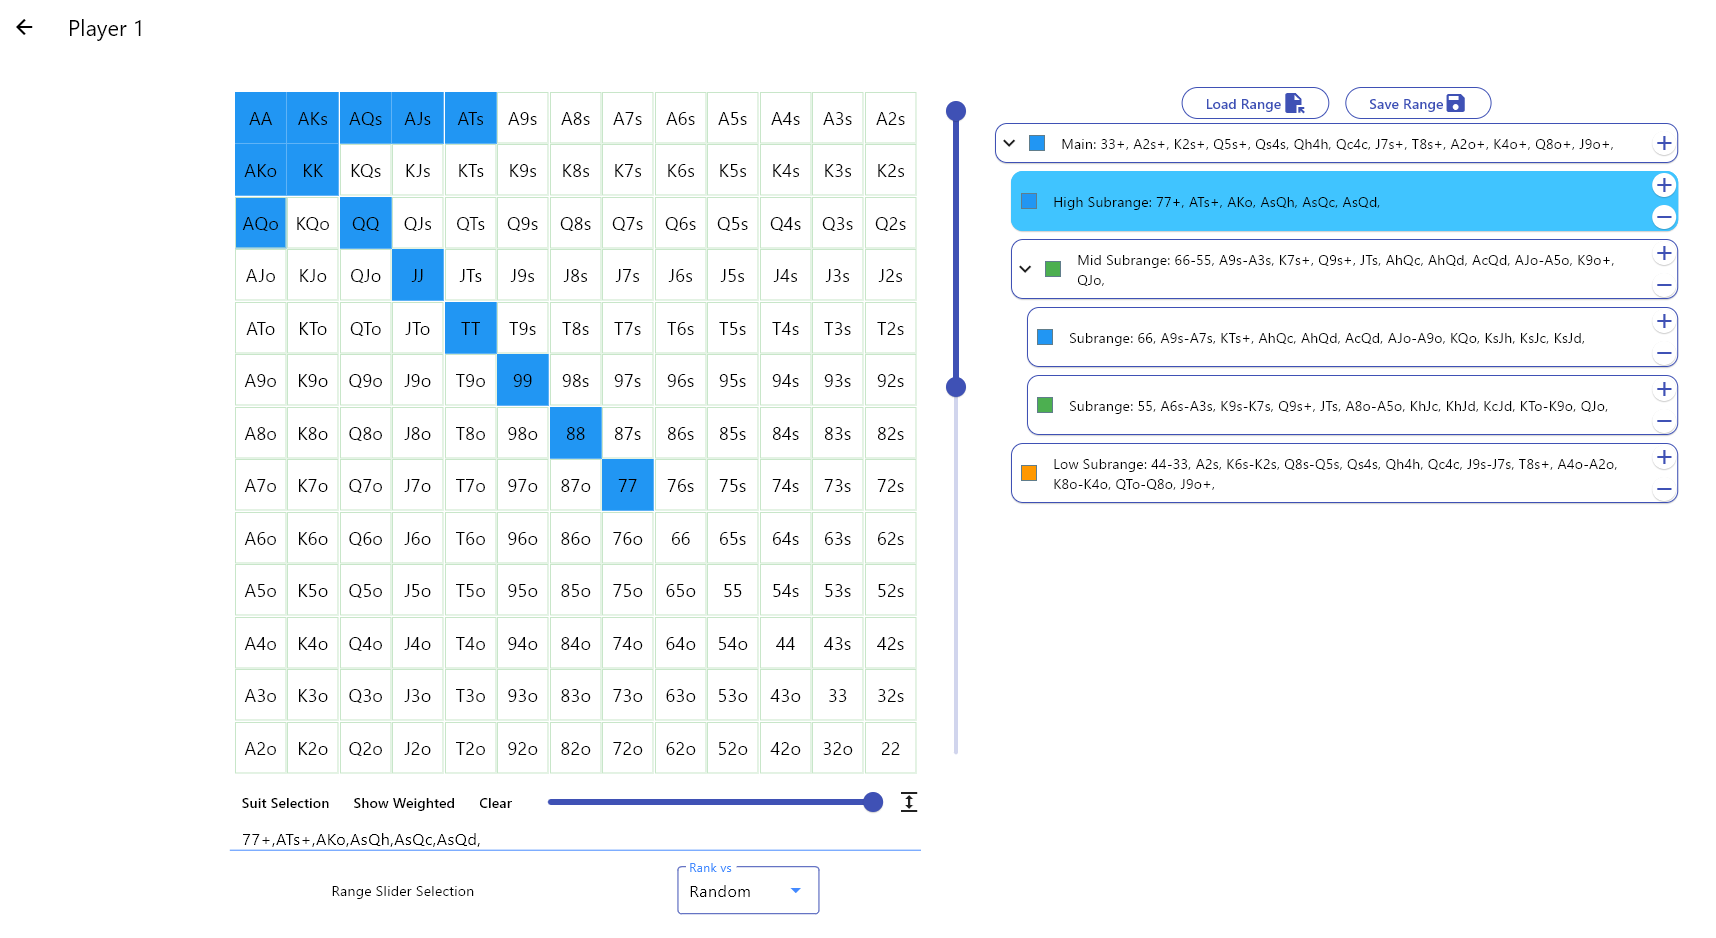The image size is (1716, 938).
Task: Click the orange swatch on Low Subrange
Action: coord(1028,473)
